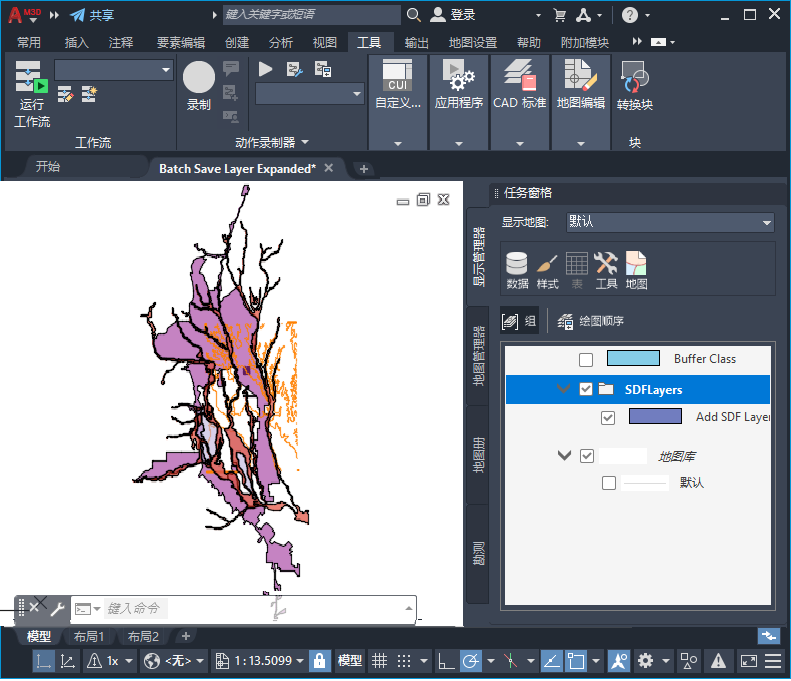Click the command line wrench icon
Viewport: 791px width, 681px height.
(57, 609)
